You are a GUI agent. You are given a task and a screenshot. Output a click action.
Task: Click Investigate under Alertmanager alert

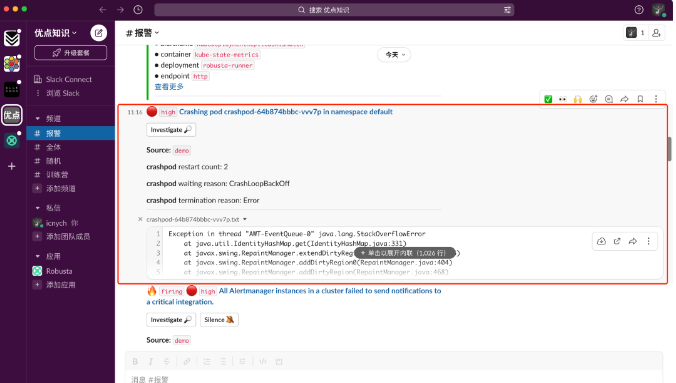pos(171,320)
